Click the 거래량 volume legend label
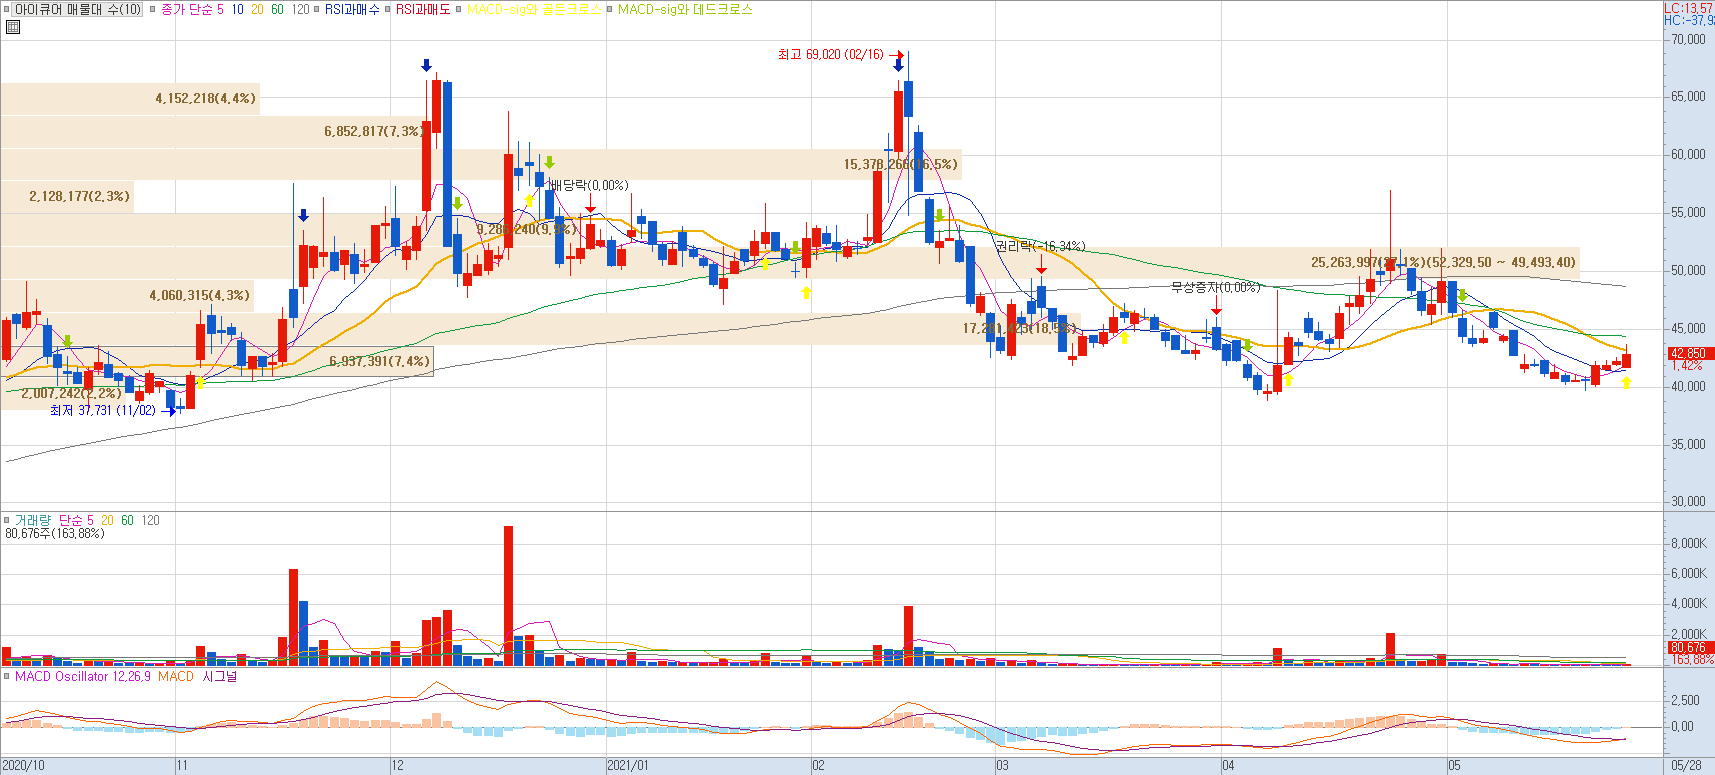 [32, 520]
